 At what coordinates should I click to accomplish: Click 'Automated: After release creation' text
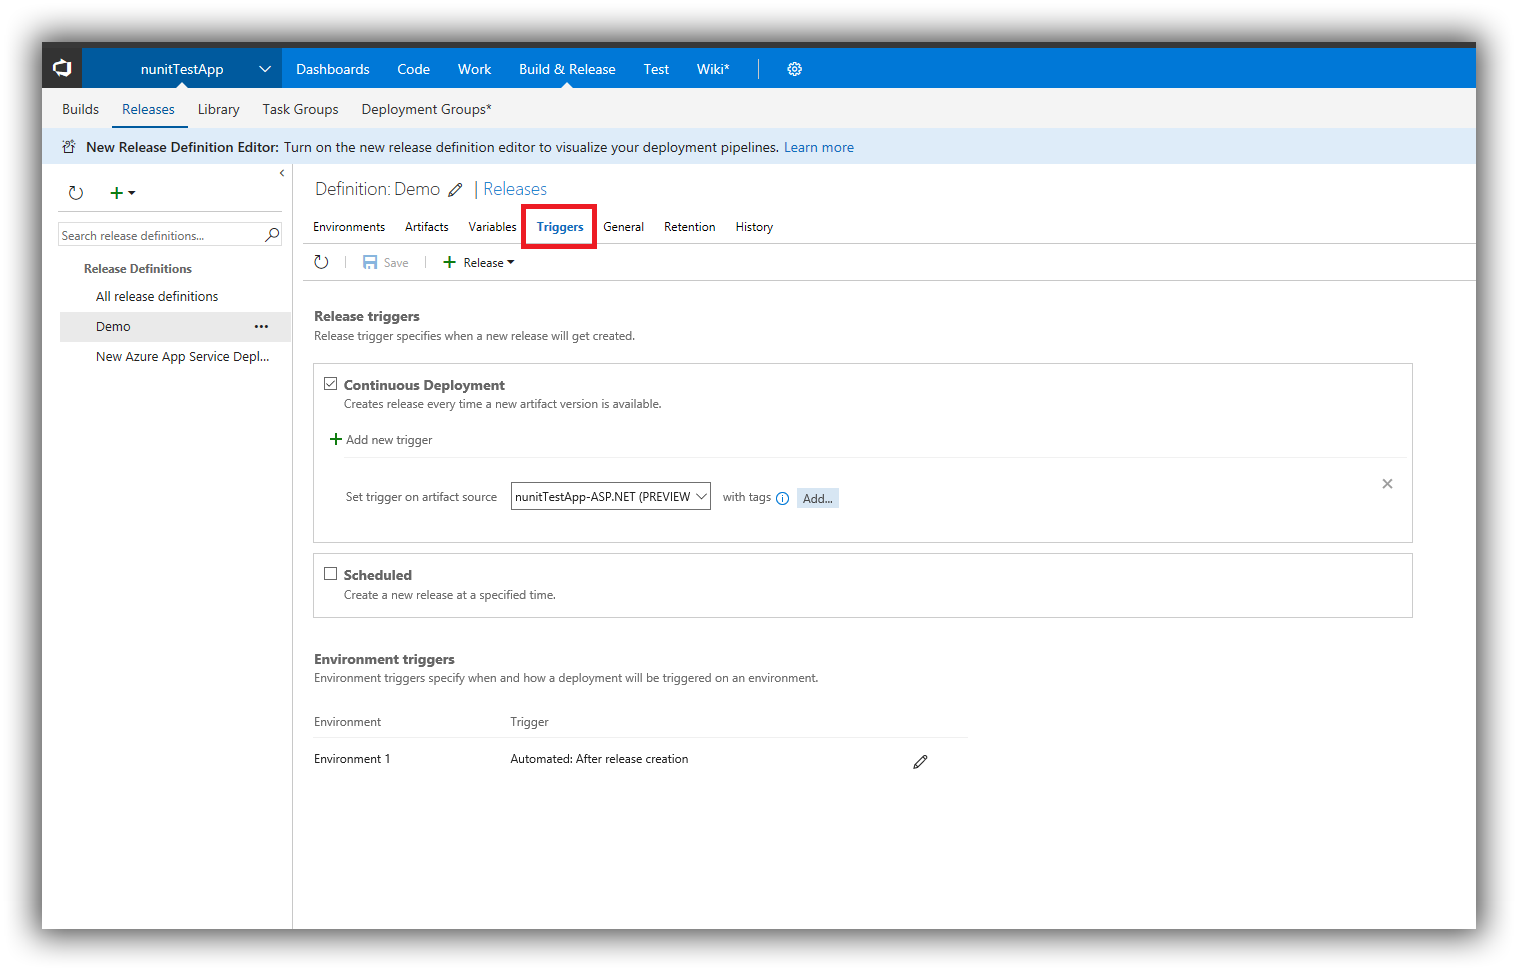[599, 759]
